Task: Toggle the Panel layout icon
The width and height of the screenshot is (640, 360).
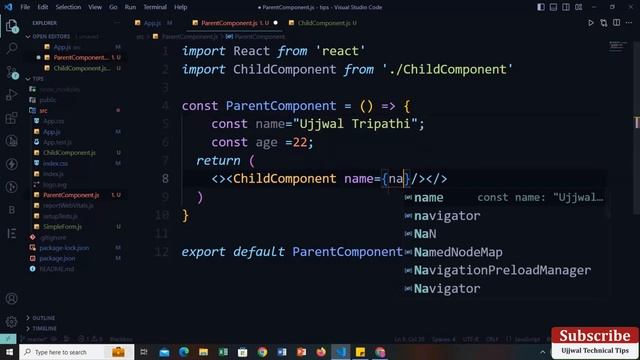Action: coord(553,7)
